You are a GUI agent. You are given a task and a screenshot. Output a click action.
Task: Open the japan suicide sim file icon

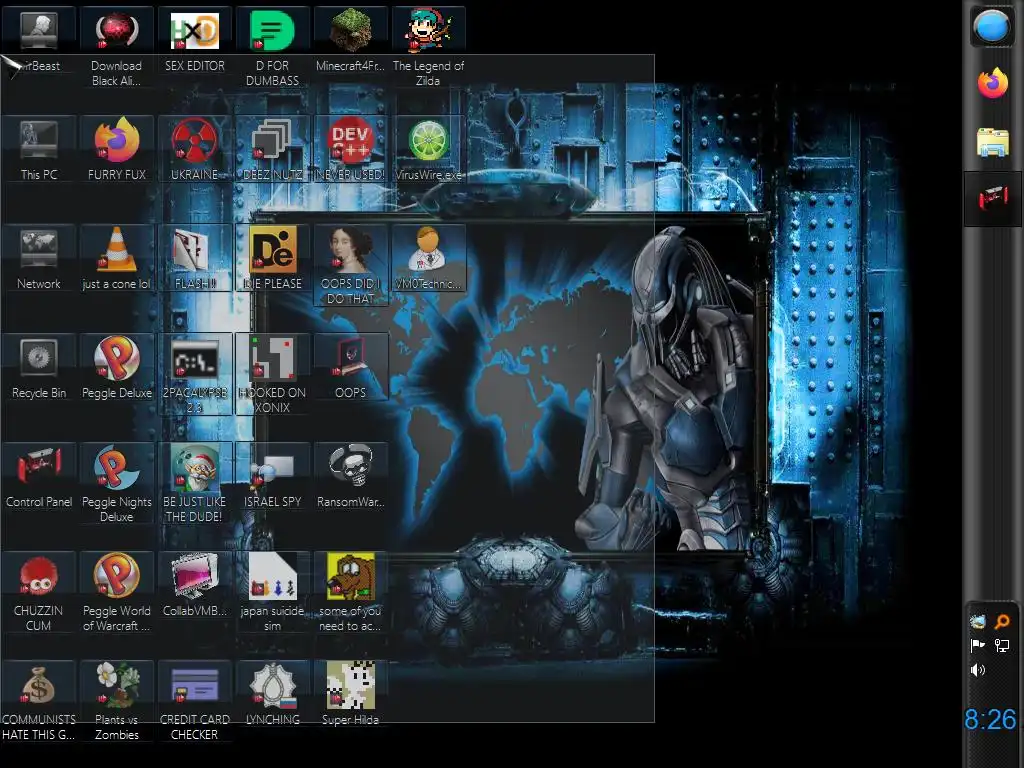[x=272, y=576]
